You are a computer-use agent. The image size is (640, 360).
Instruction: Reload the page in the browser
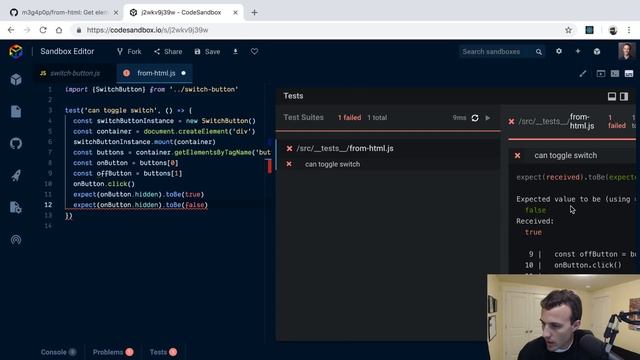43,30
